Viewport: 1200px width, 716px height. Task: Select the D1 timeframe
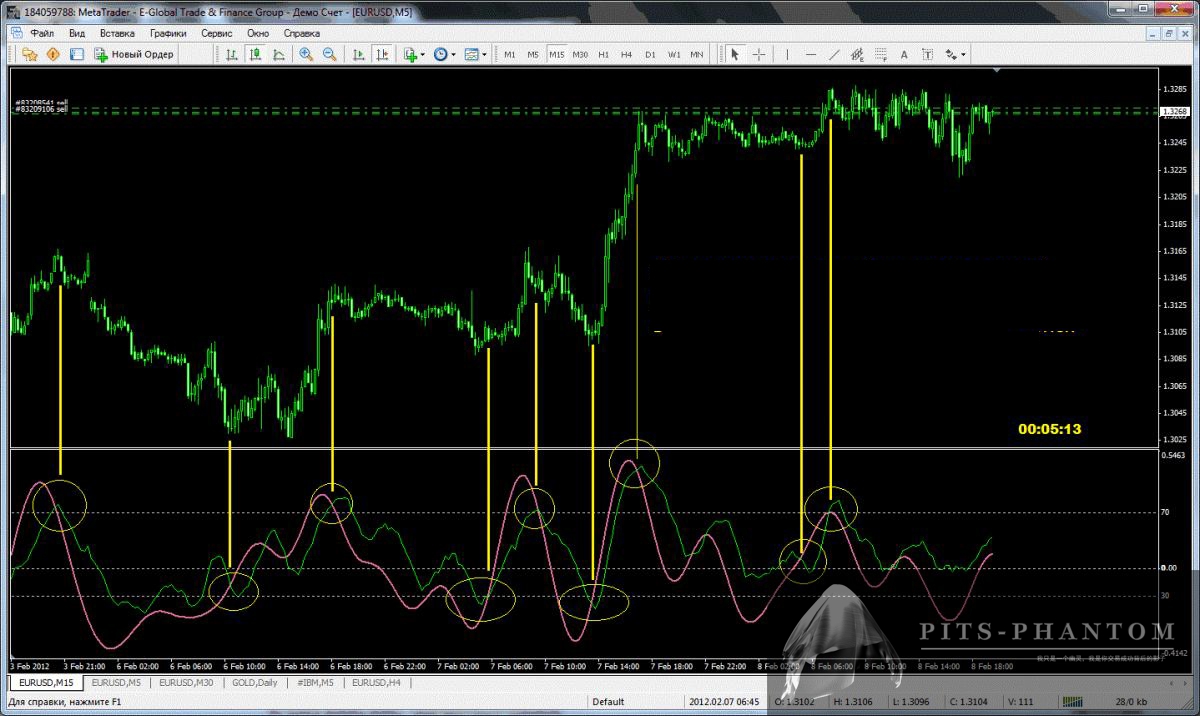point(650,54)
